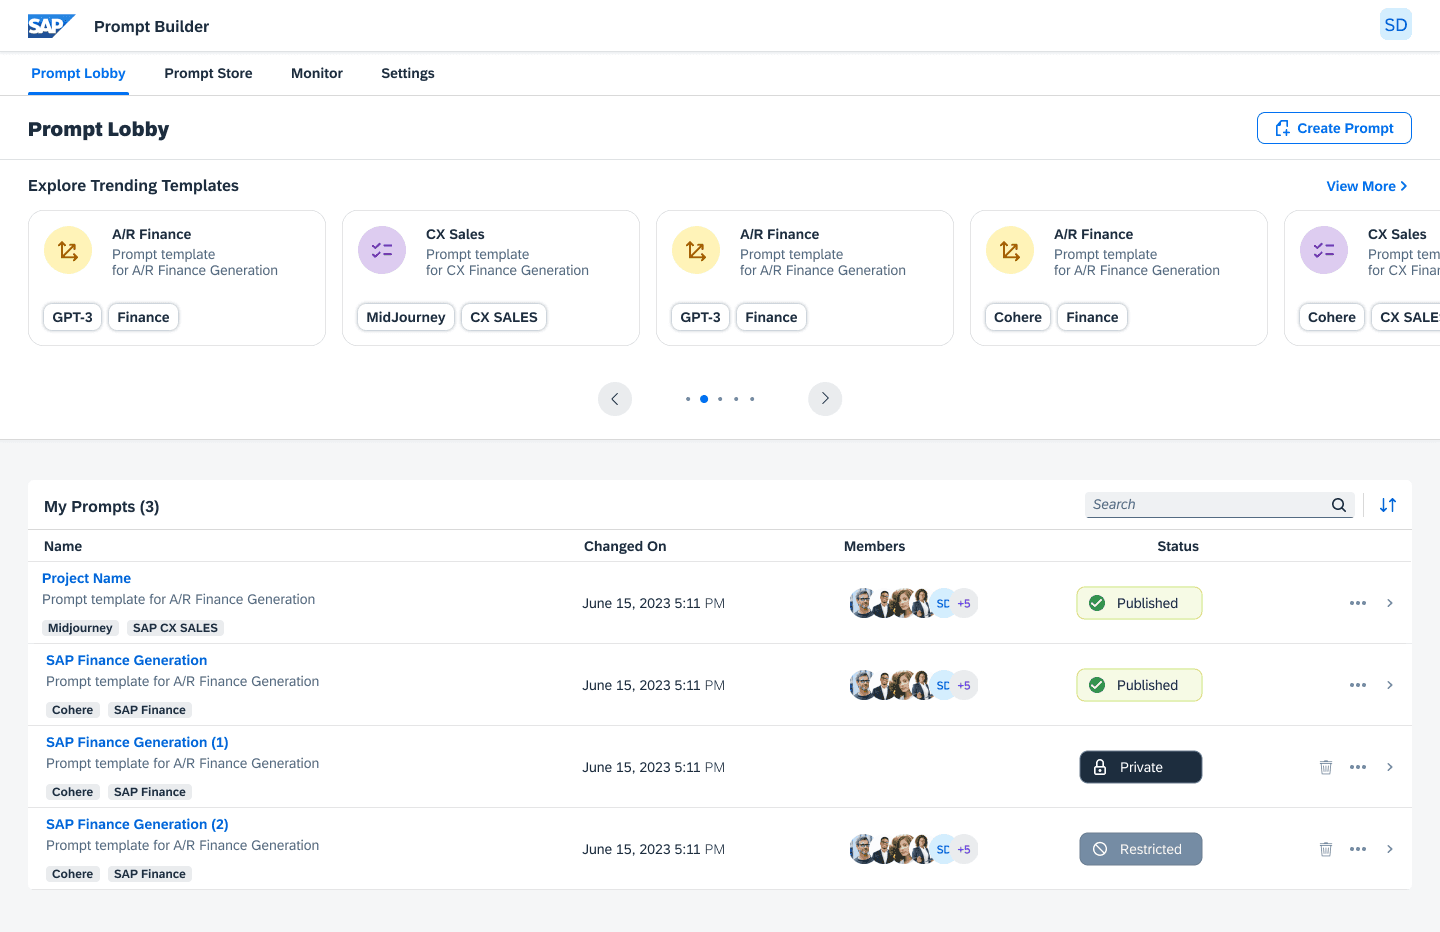This screenshot has width=1440, height=932.
Task: Open more actions for SAP Finance Generation (2)
Action: 1358,849
